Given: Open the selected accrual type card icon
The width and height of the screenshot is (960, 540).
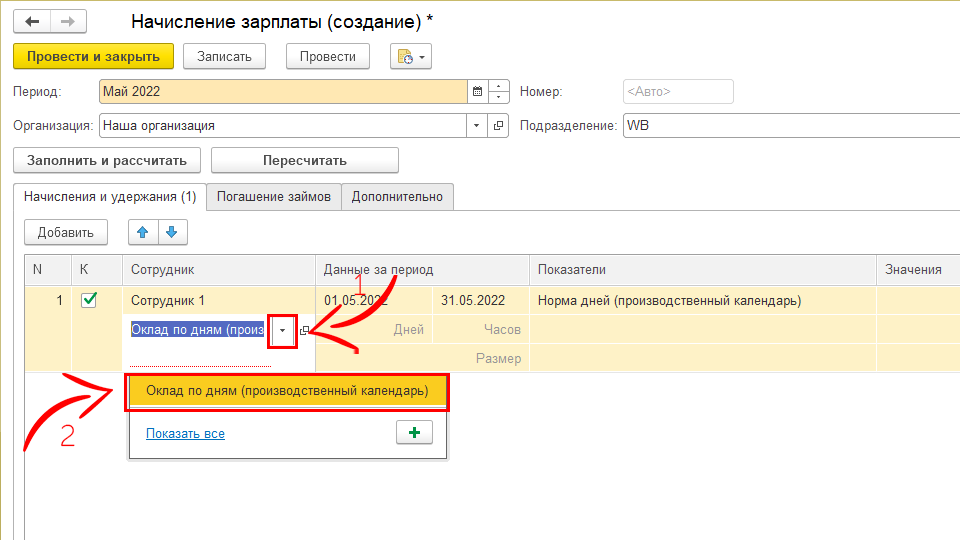Looking at the screenshot, I should point(304,330).
